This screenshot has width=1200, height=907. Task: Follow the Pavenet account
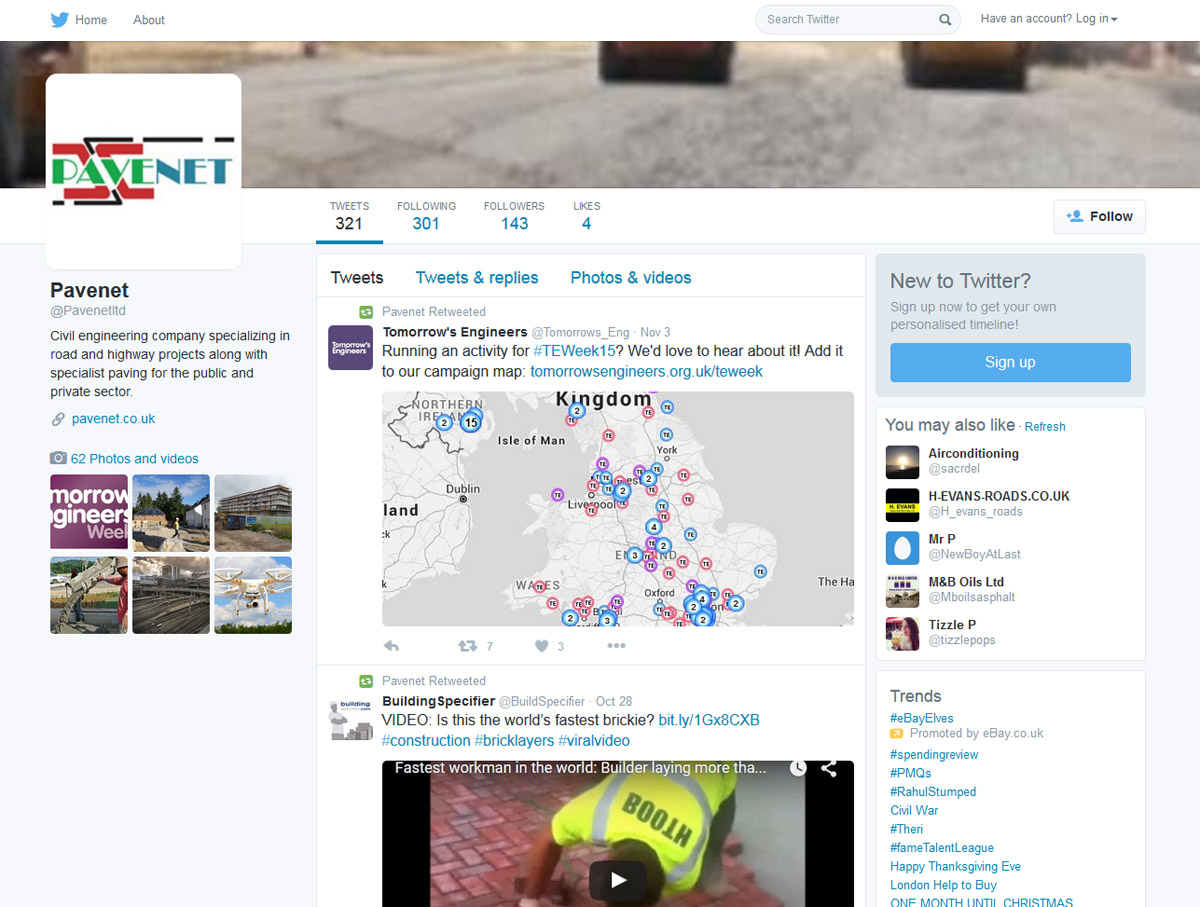click(x=1099, y=217)
